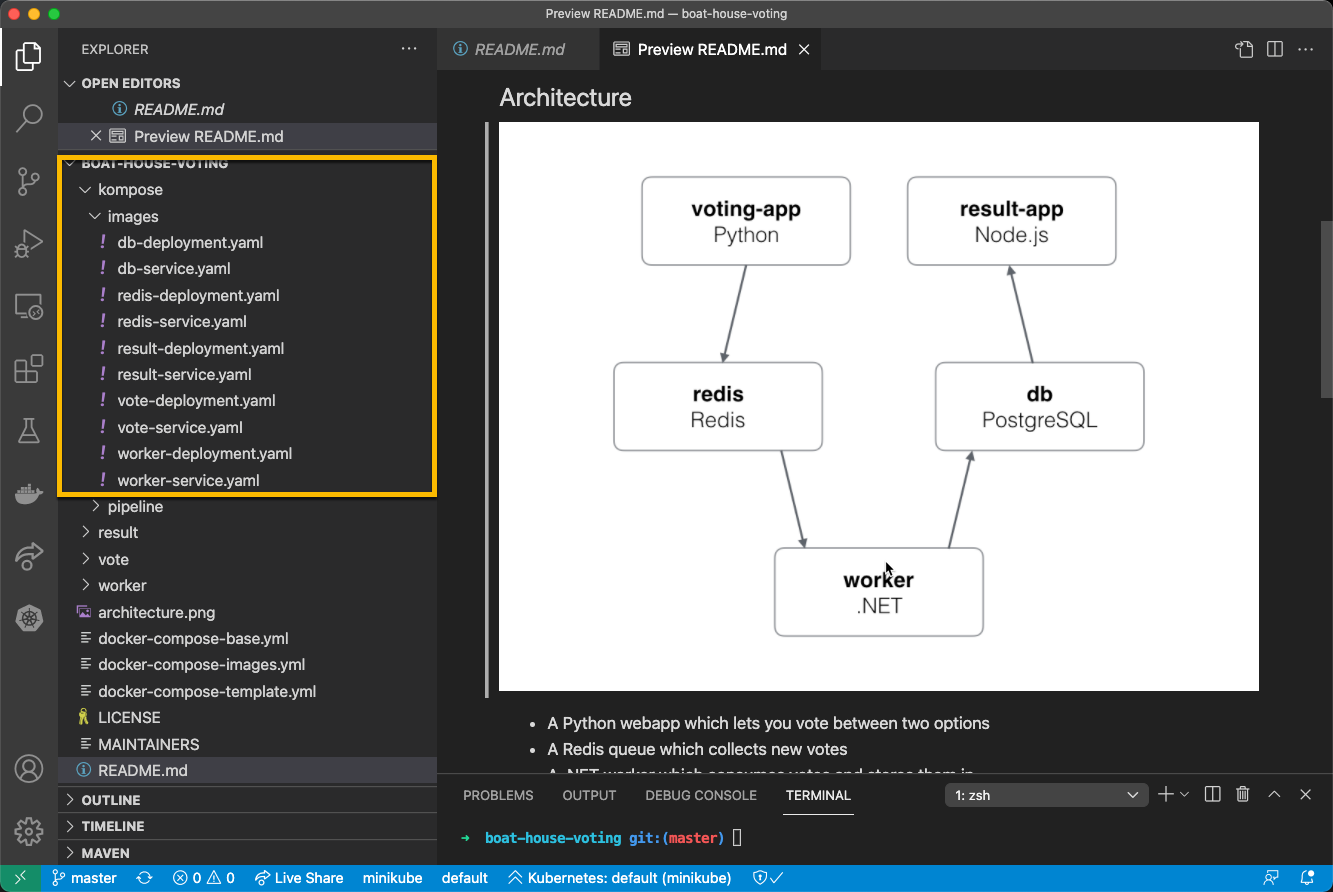Click Show Source icon in editor toolbar

coord(1243,49)
